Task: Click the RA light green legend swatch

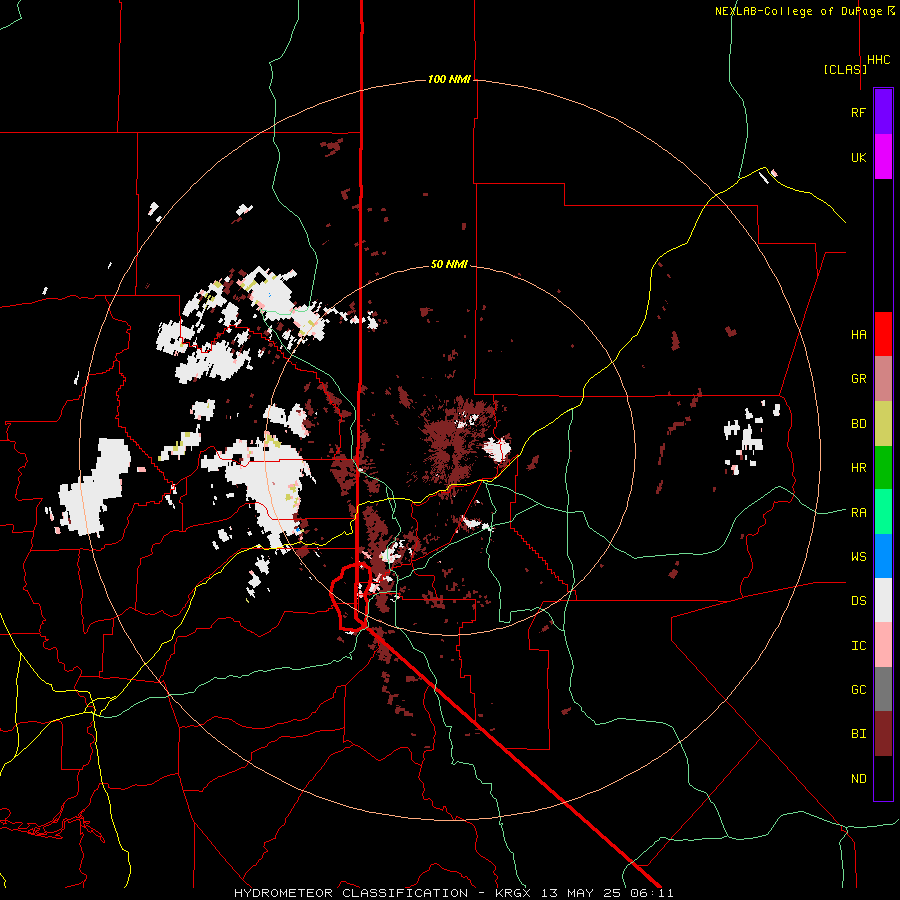Action: (883, 512)
